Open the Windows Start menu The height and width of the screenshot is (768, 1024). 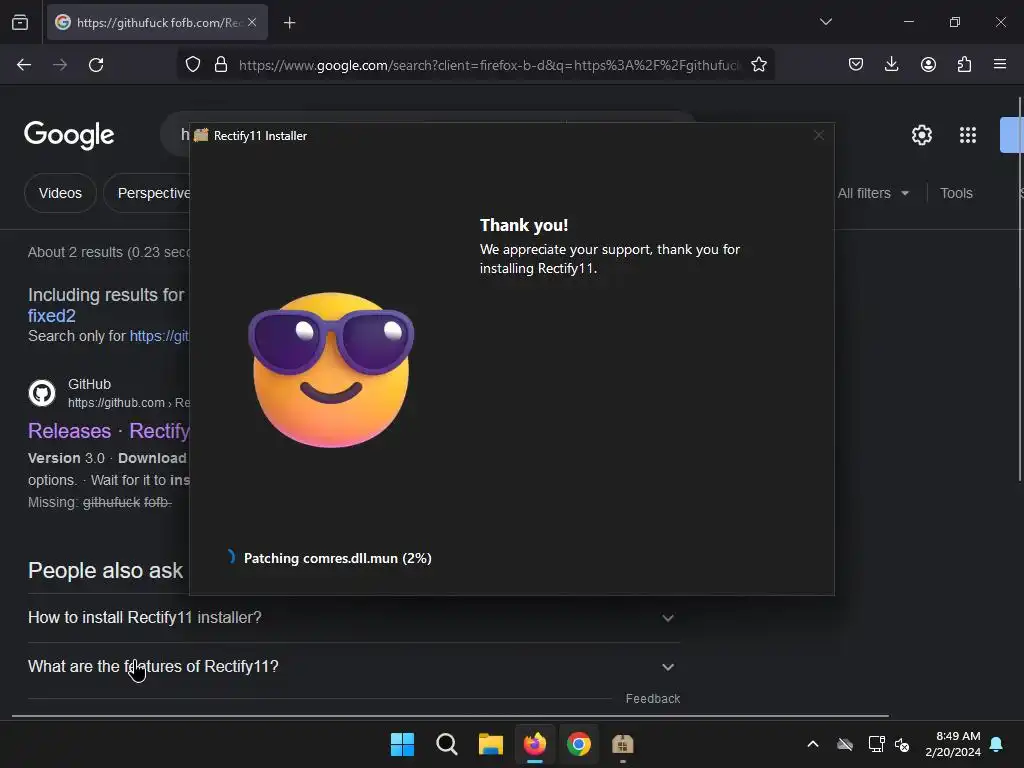click(x=402, y=744)
